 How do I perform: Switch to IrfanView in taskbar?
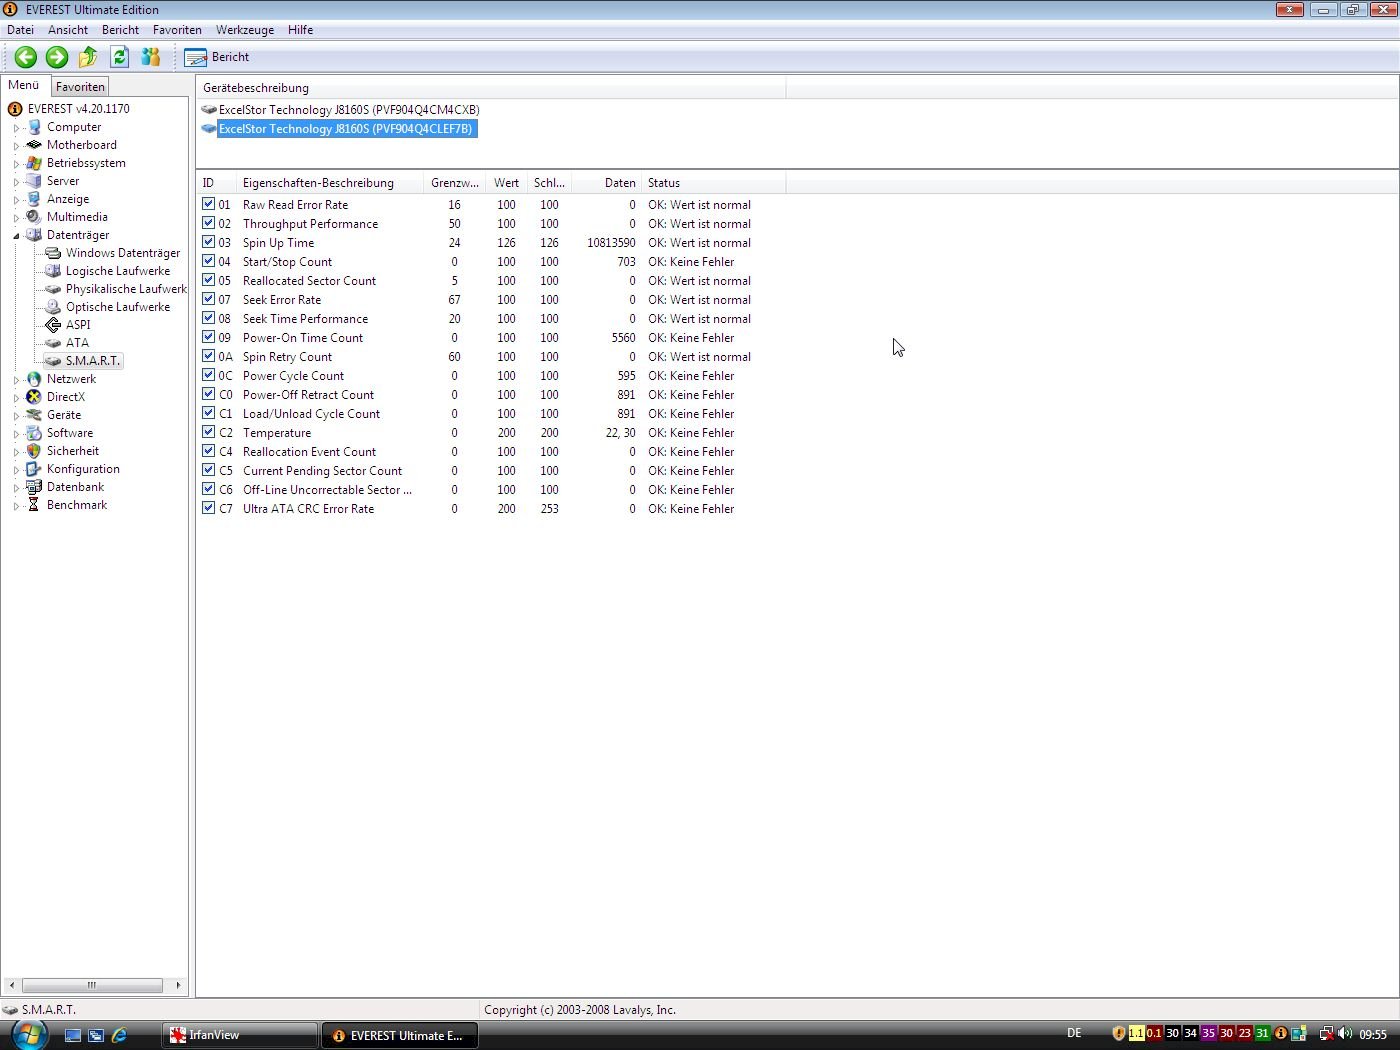coord(240,1035)
